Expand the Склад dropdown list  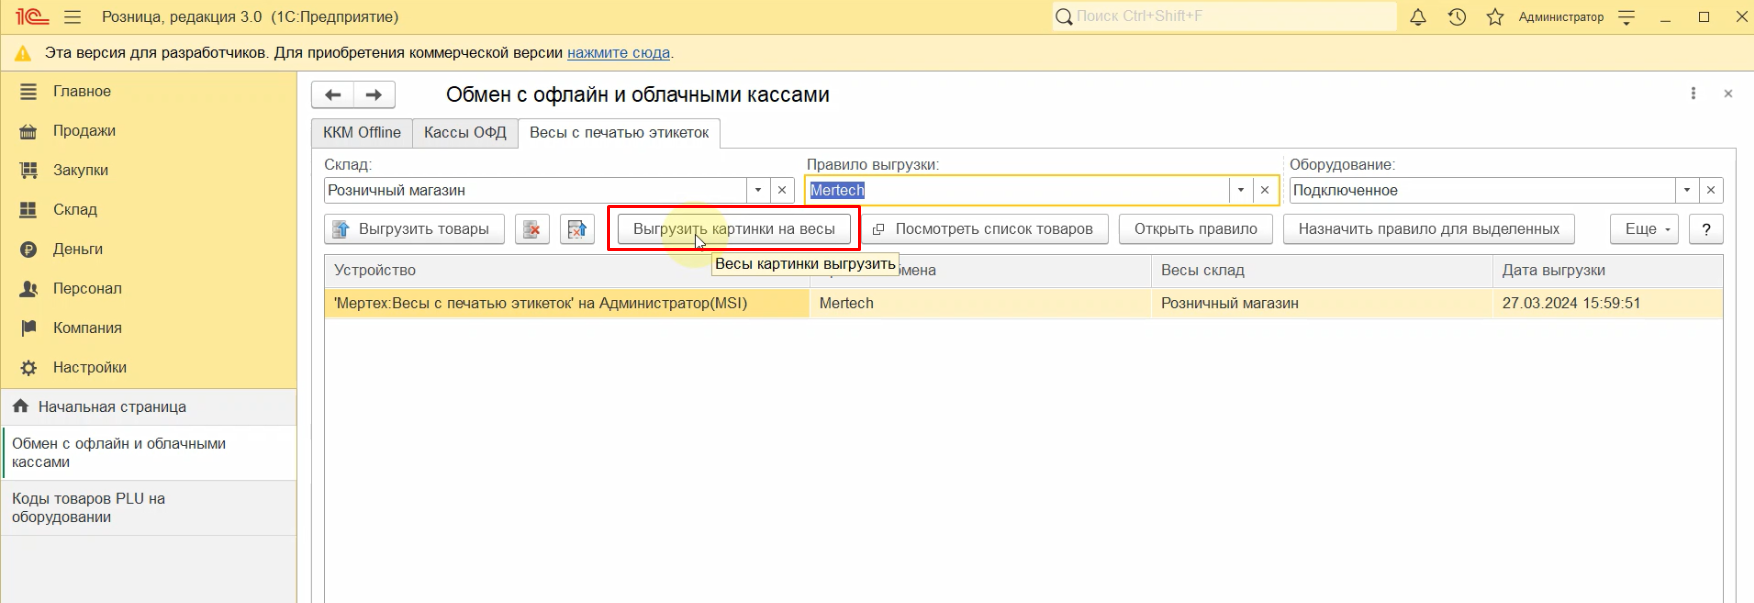coord(758,190)
